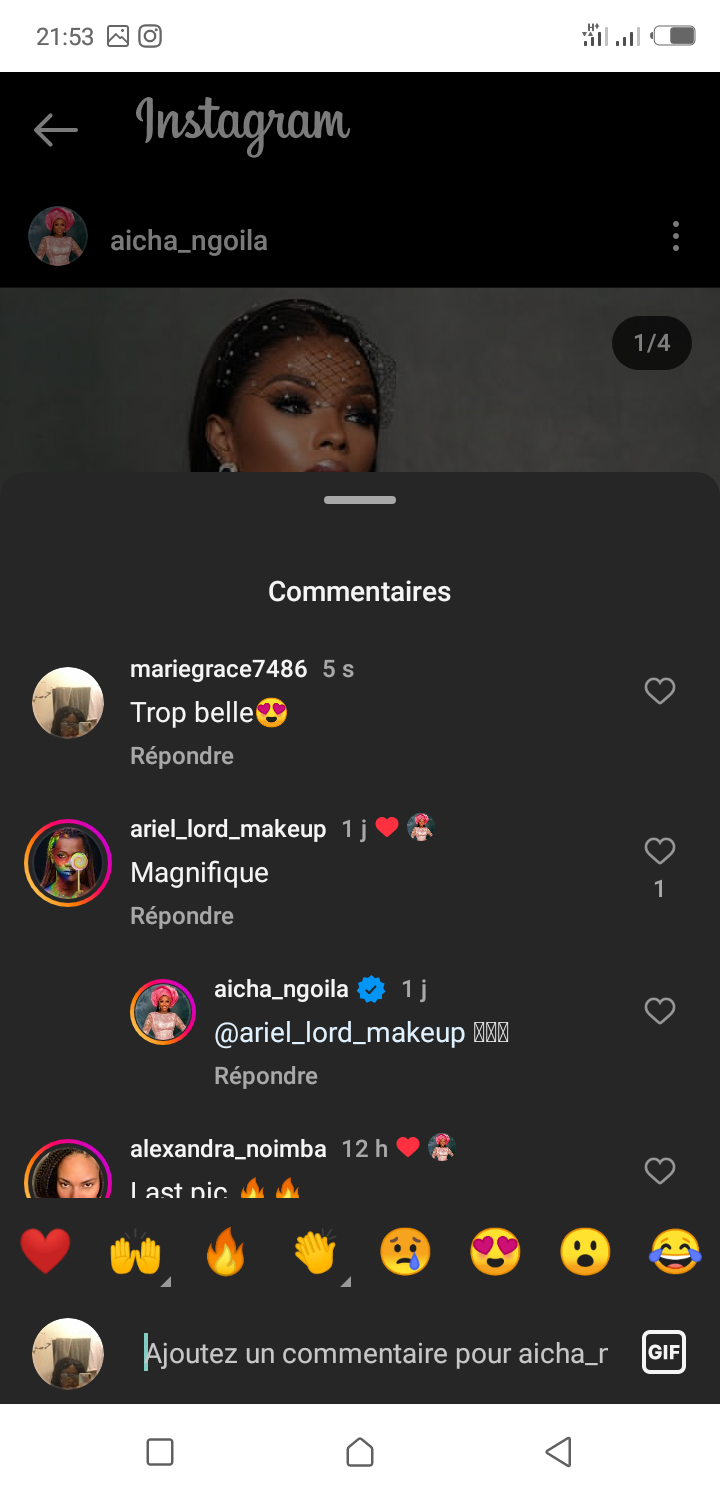Tap the back arrow icon
The width and height of the screenshot is (720, 1500).
click(x=55, y=129)
